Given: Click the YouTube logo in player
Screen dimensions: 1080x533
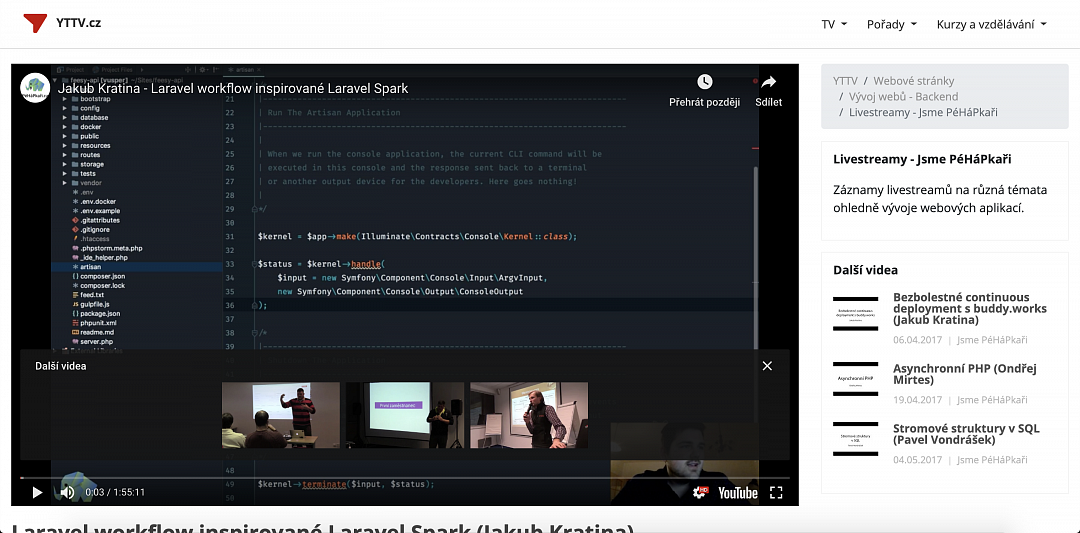Looking at the screenshot, I should pyautogui.click(x=738, y=493).
